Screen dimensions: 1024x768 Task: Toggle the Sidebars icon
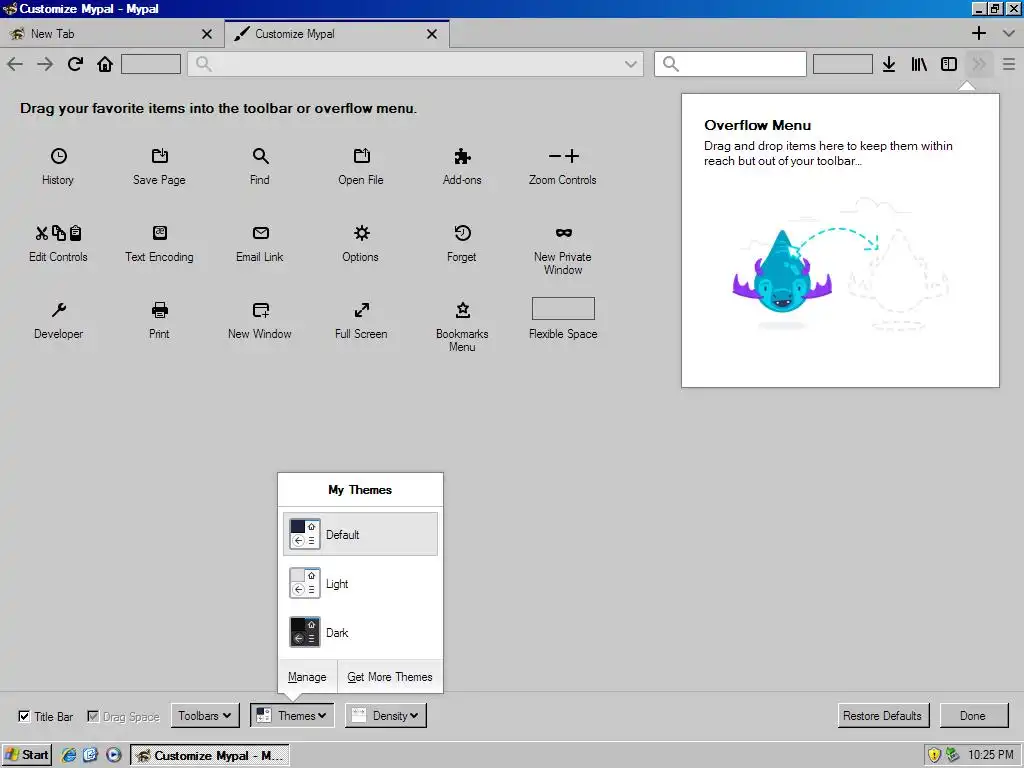tap(949, 64)
